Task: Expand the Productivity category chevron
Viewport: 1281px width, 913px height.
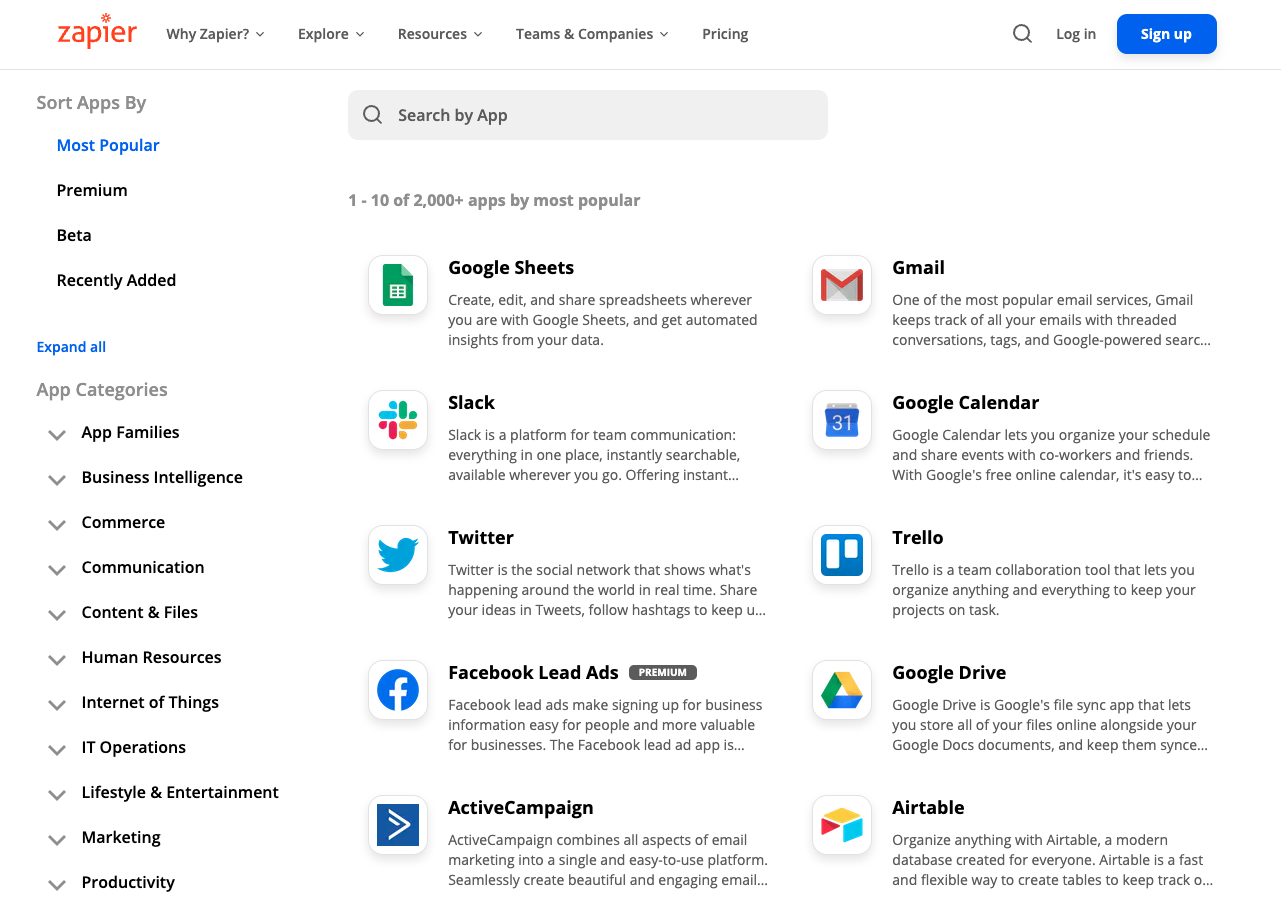Action: pos(57,884)
